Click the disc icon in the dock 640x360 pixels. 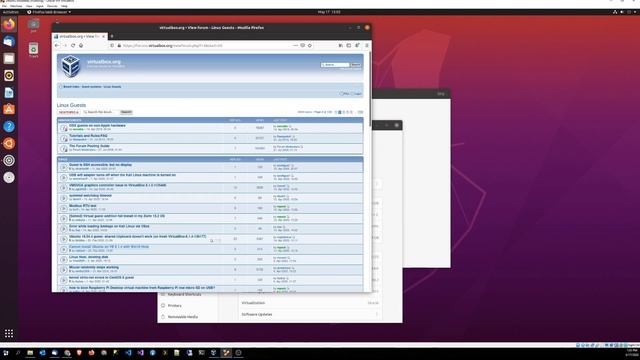(9, 178)
